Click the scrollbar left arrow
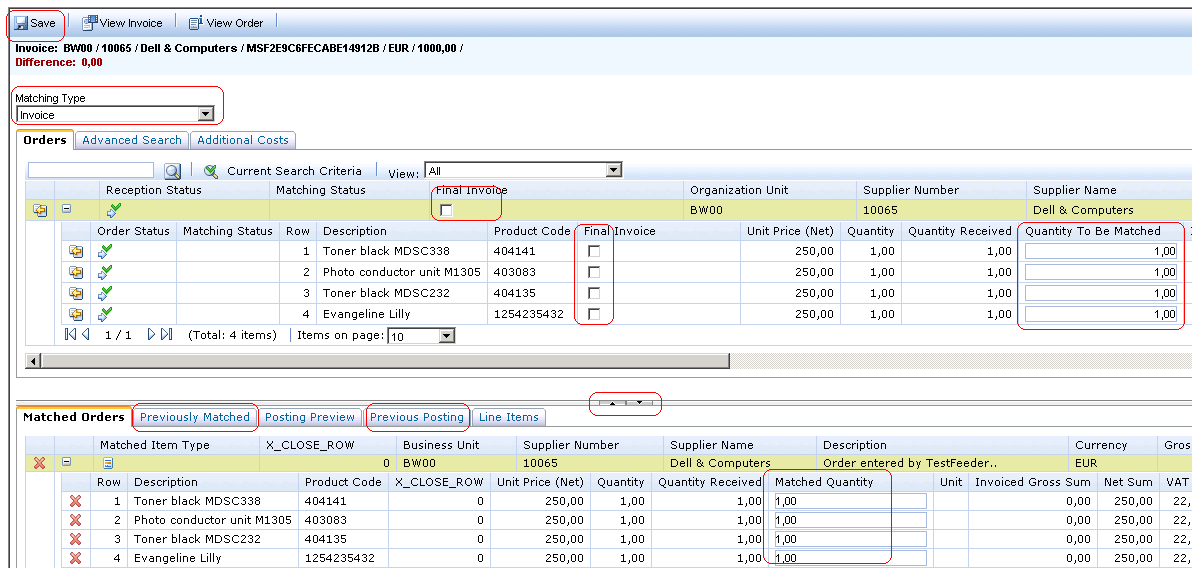1192x568 pixels. [x=33, y=360]
